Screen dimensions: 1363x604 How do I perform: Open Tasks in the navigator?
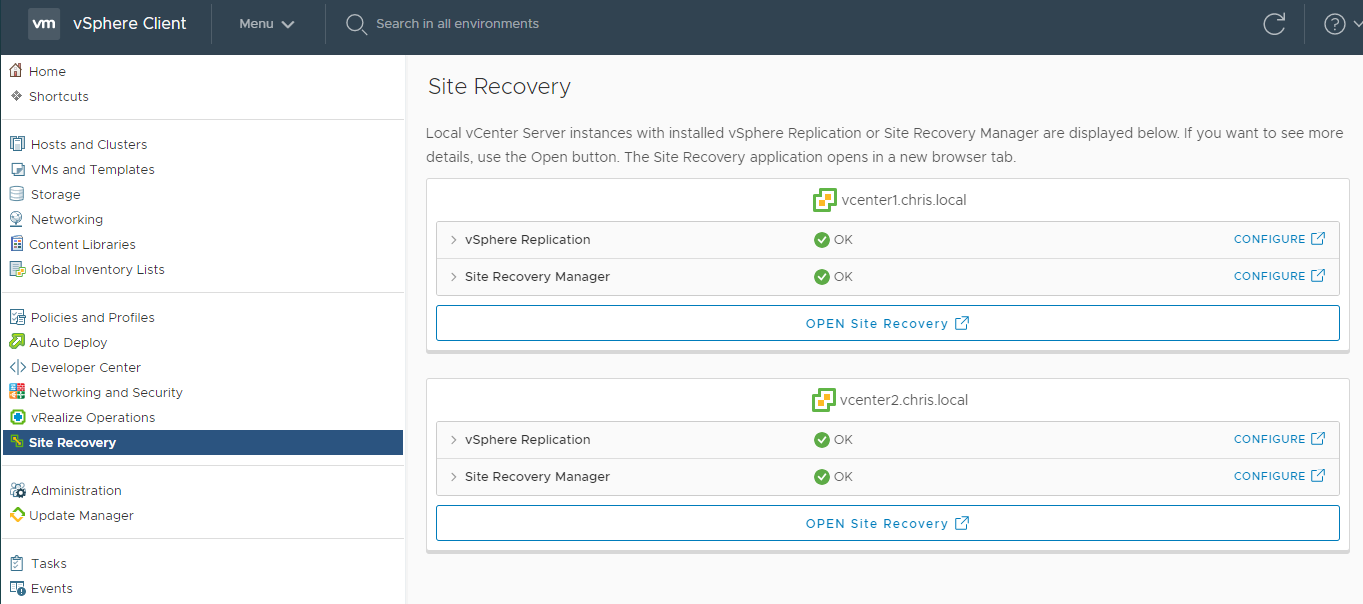(49, 563)
